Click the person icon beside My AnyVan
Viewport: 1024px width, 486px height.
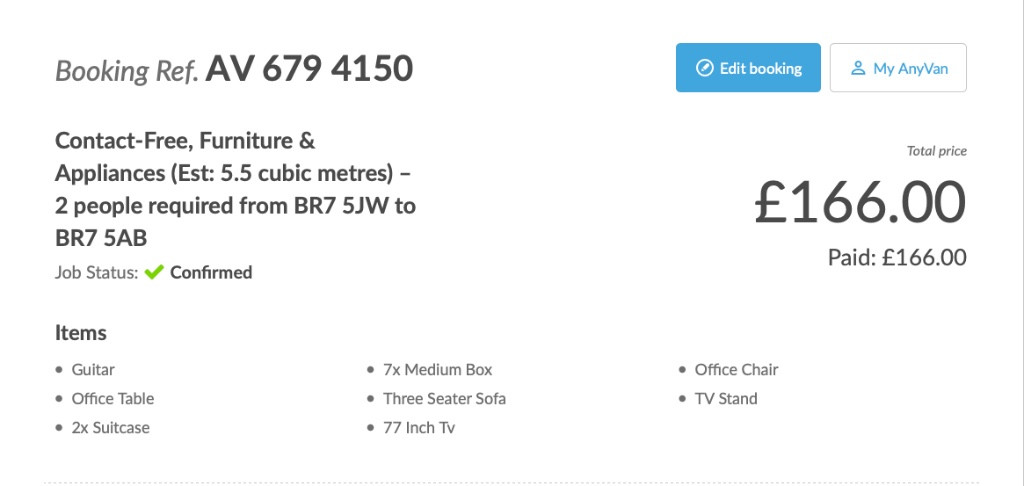(857, 68)
